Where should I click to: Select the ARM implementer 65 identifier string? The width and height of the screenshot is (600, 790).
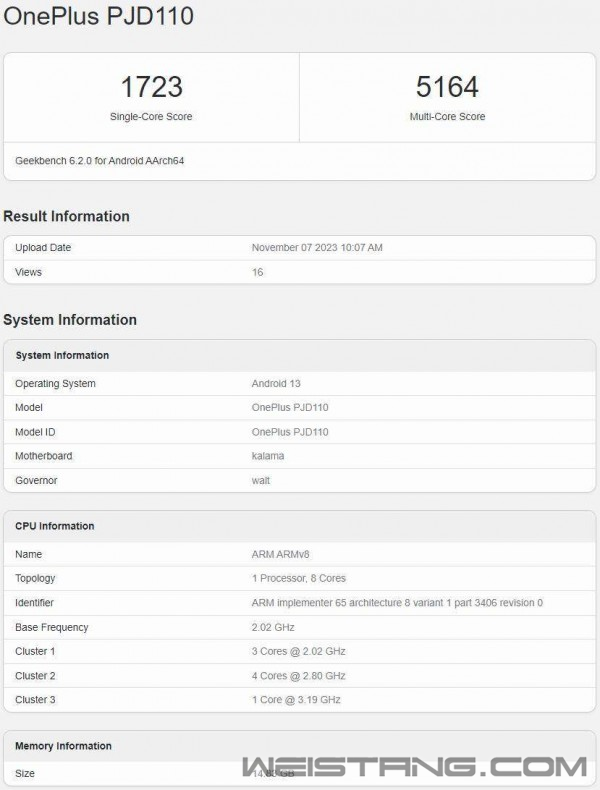(x=397, y=603)
